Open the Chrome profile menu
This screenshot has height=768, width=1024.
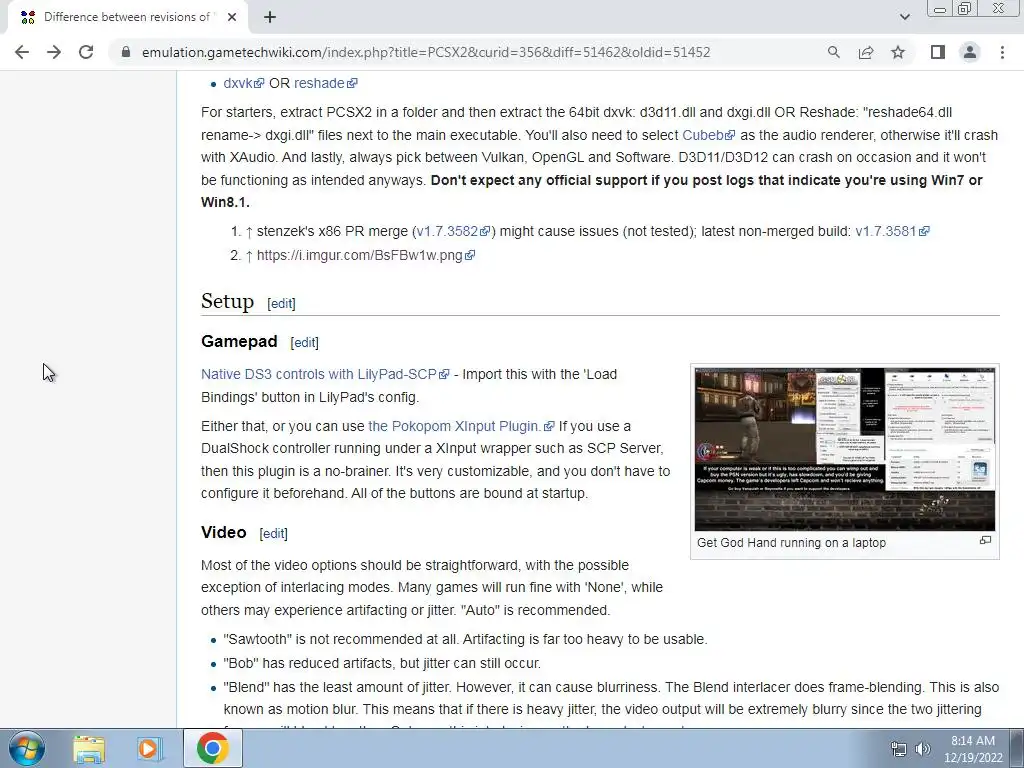click(x=970, y=52)
